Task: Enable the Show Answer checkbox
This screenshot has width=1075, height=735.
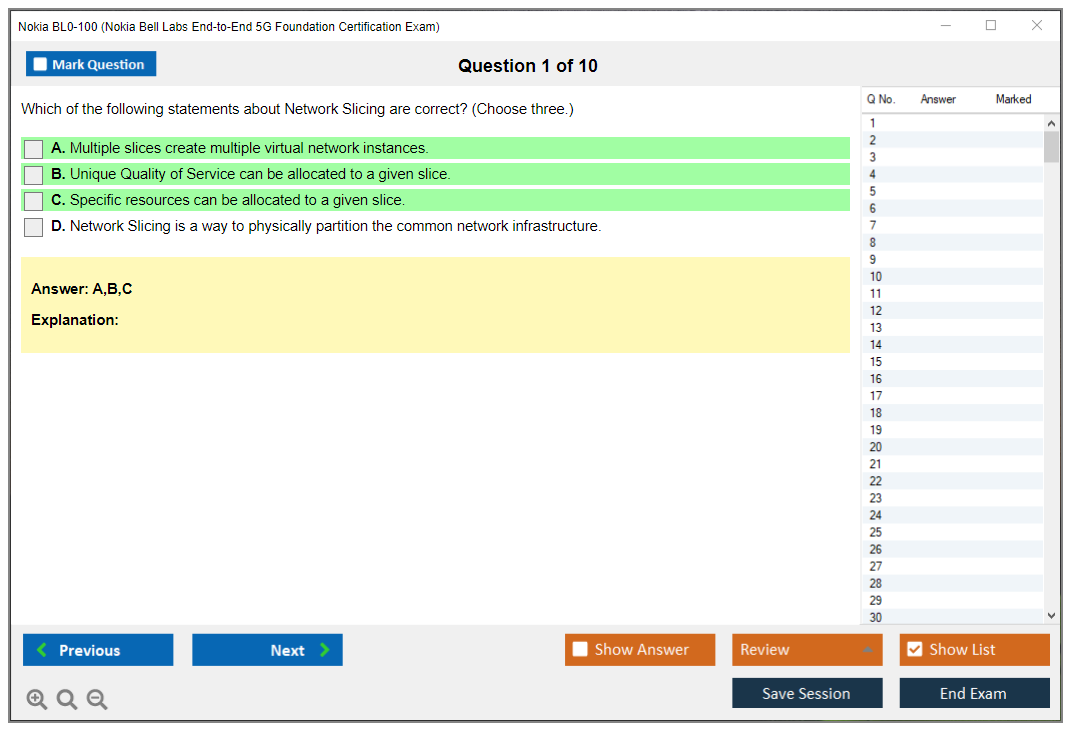Action: (x=581, y=650)
